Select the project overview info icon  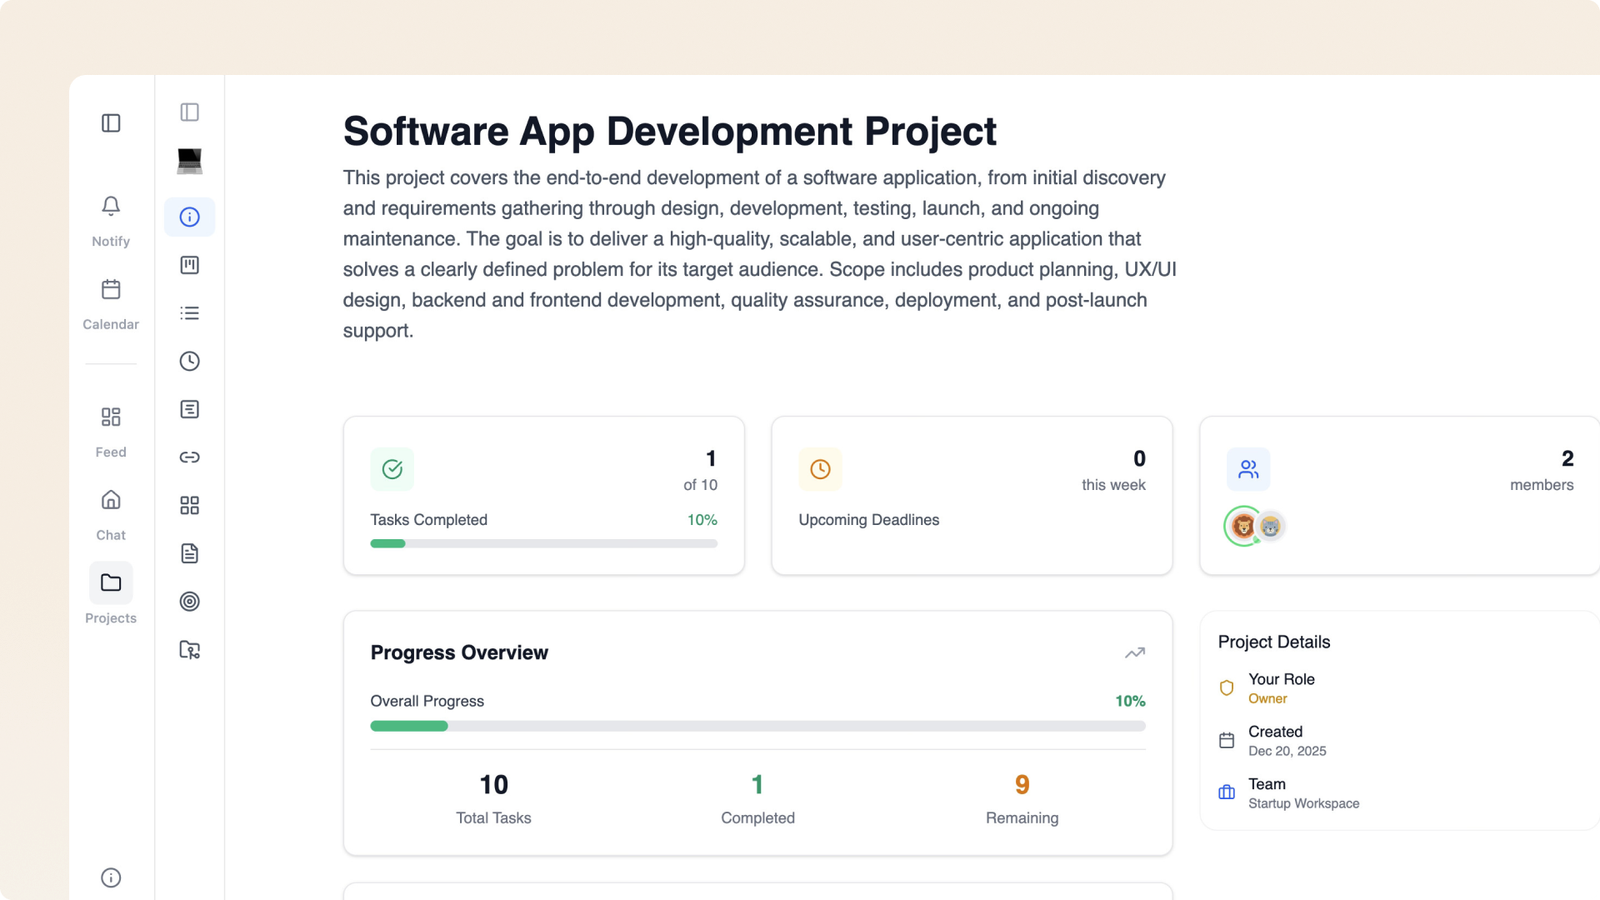pyautogui.click(x=190, y=217)
